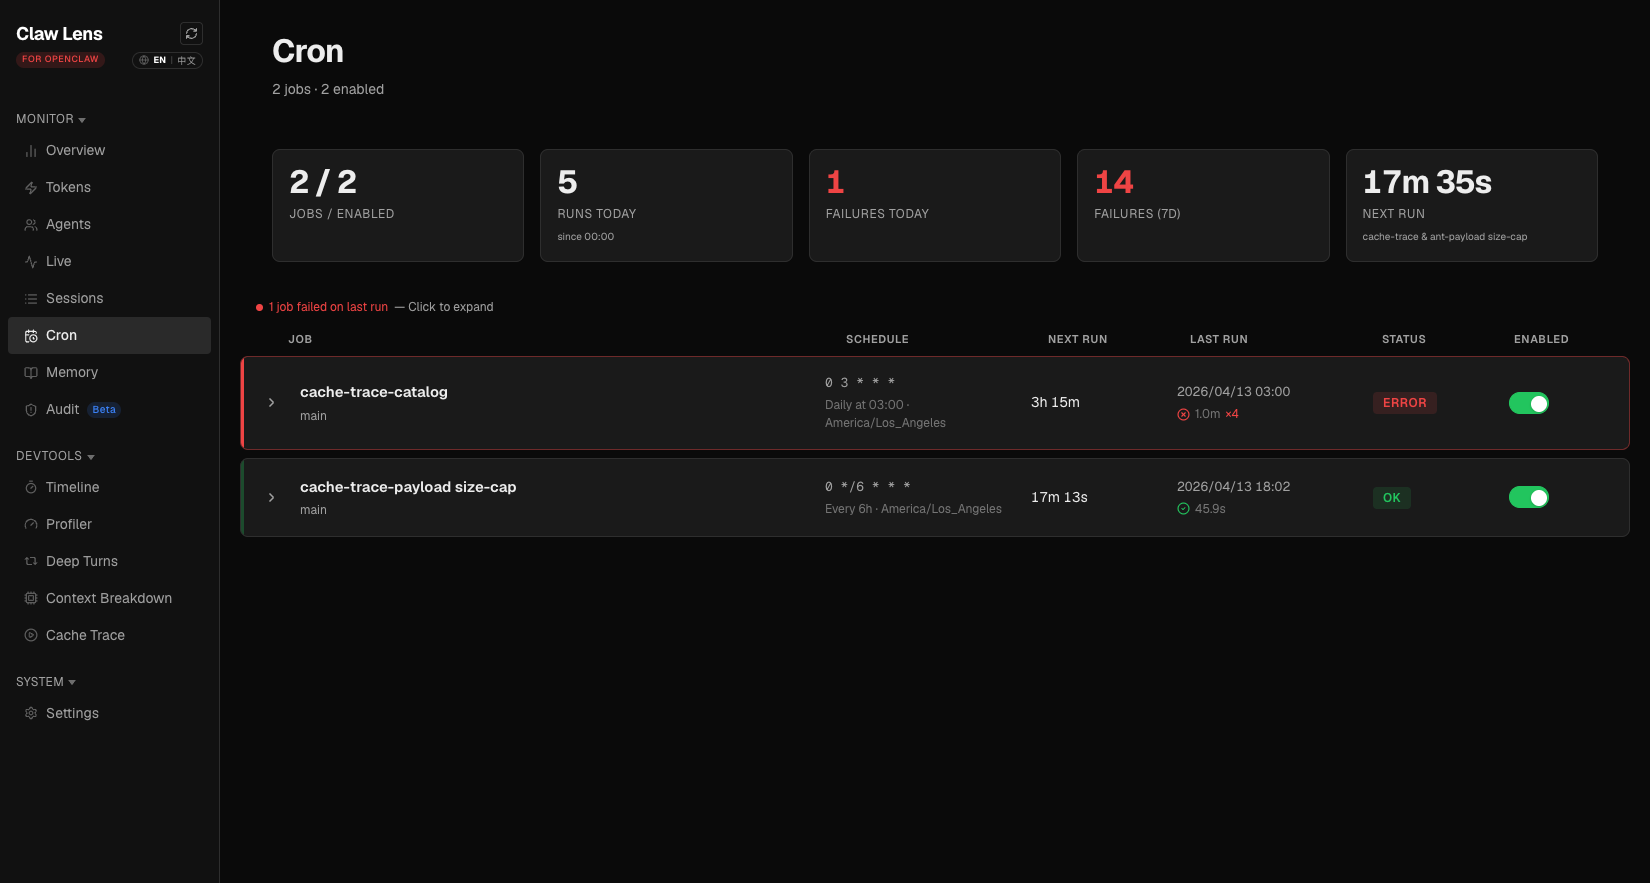The image size is (1650, 883).
Task: Click the SCHEDULE column header
Action: [x=877, y=340]
